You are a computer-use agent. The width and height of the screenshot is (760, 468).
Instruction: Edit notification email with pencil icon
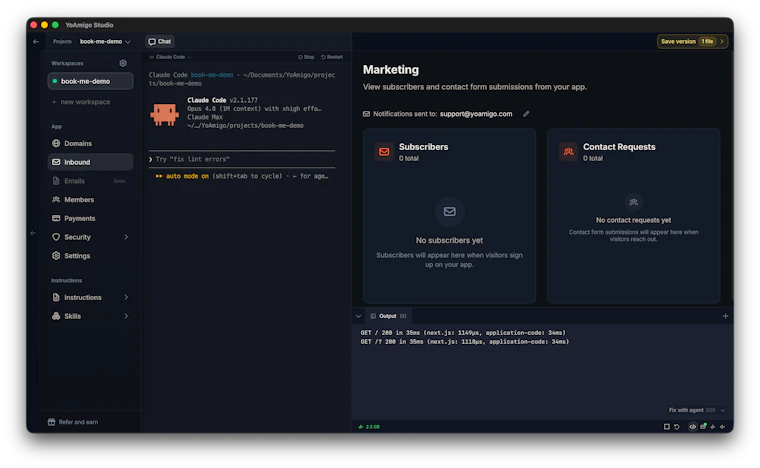[526, 114]
